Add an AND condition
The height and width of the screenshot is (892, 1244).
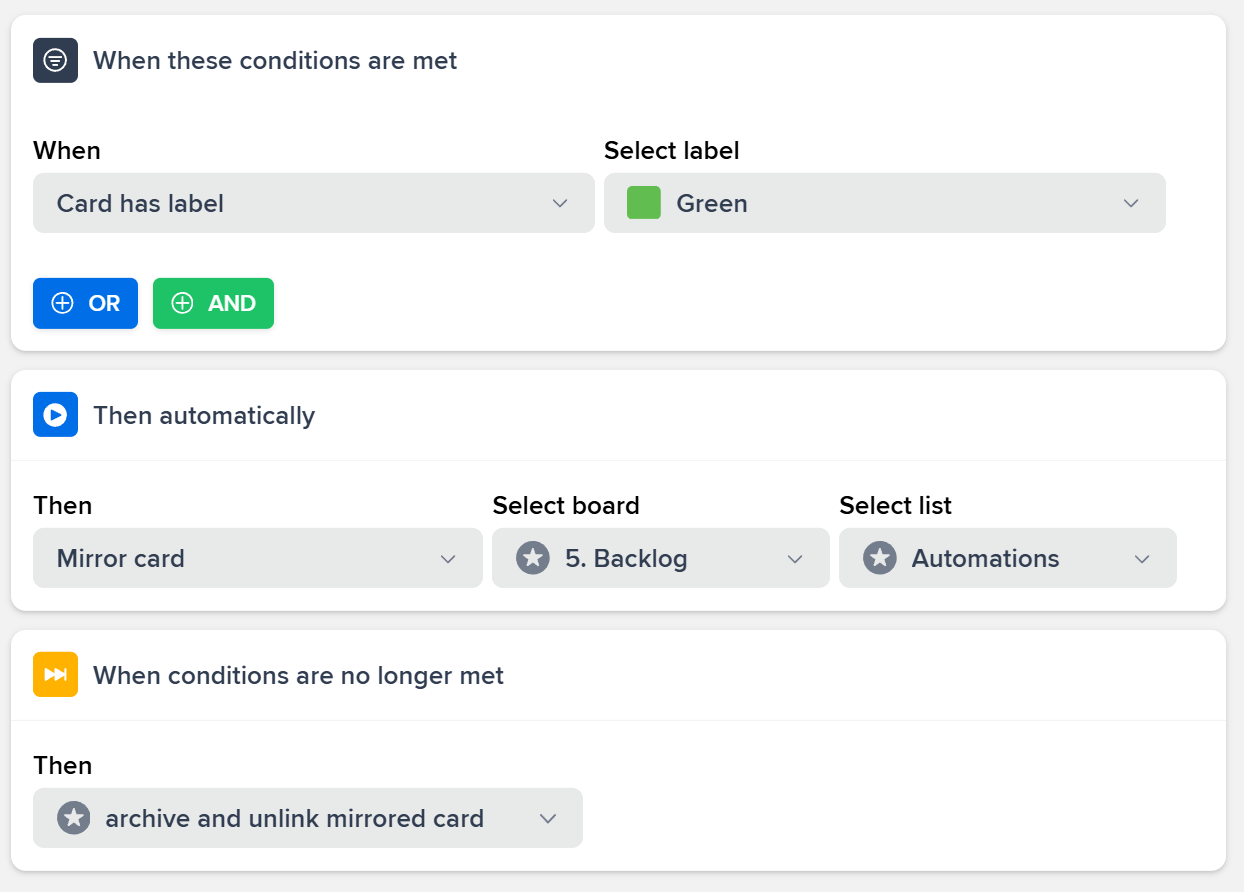(x=213, y=303)
